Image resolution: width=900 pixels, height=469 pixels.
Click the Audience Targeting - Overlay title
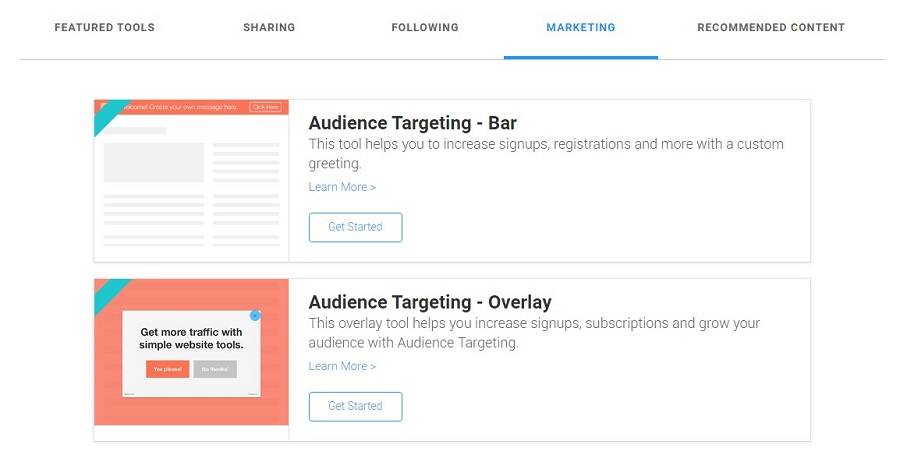[x=430, y=302]
